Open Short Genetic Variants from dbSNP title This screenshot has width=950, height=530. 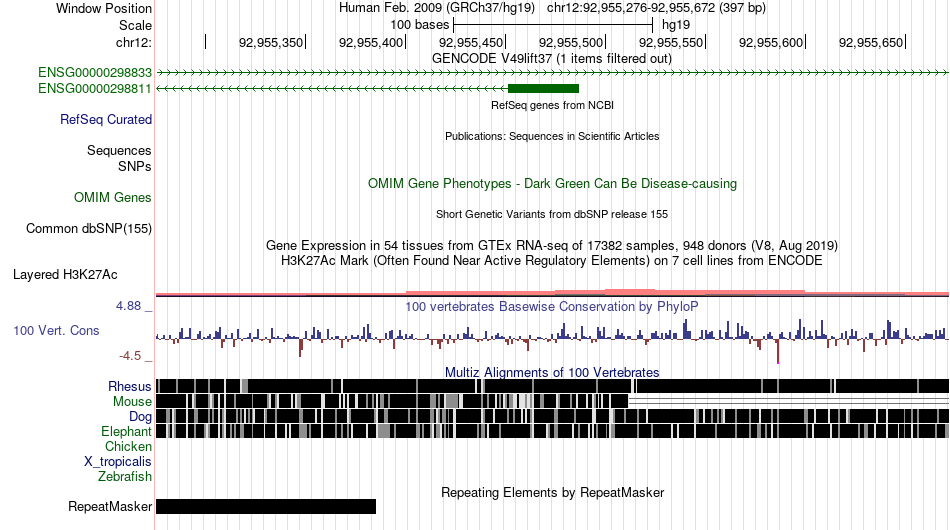[552, 214]
